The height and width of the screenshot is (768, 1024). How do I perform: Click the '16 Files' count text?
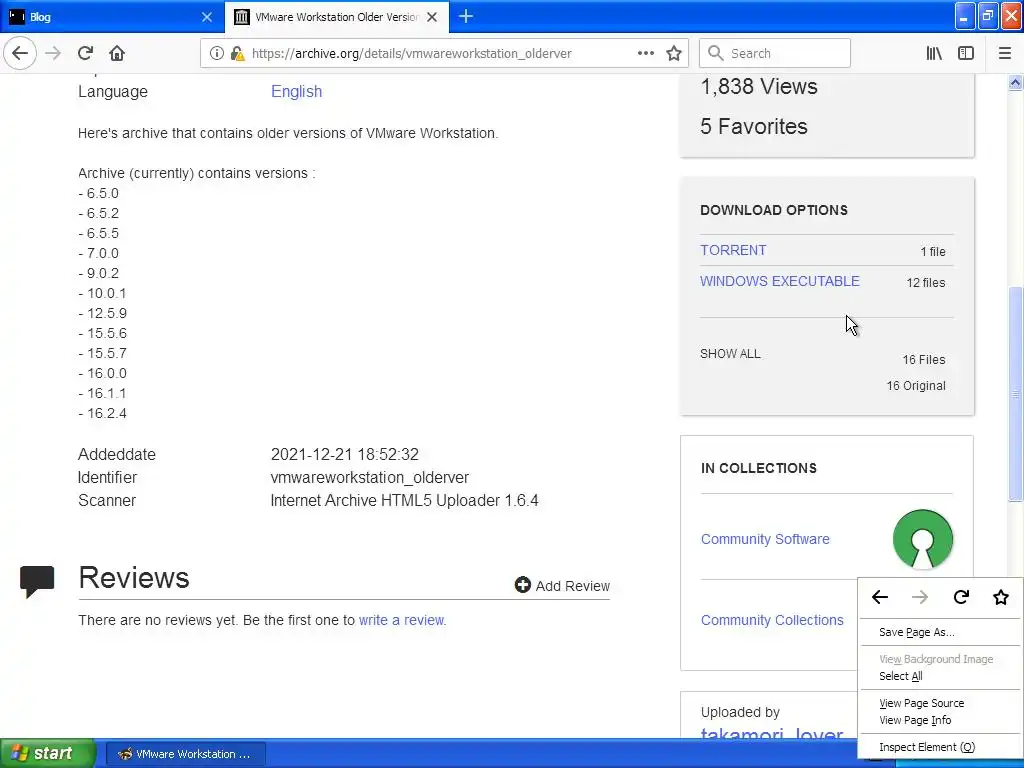923,359
